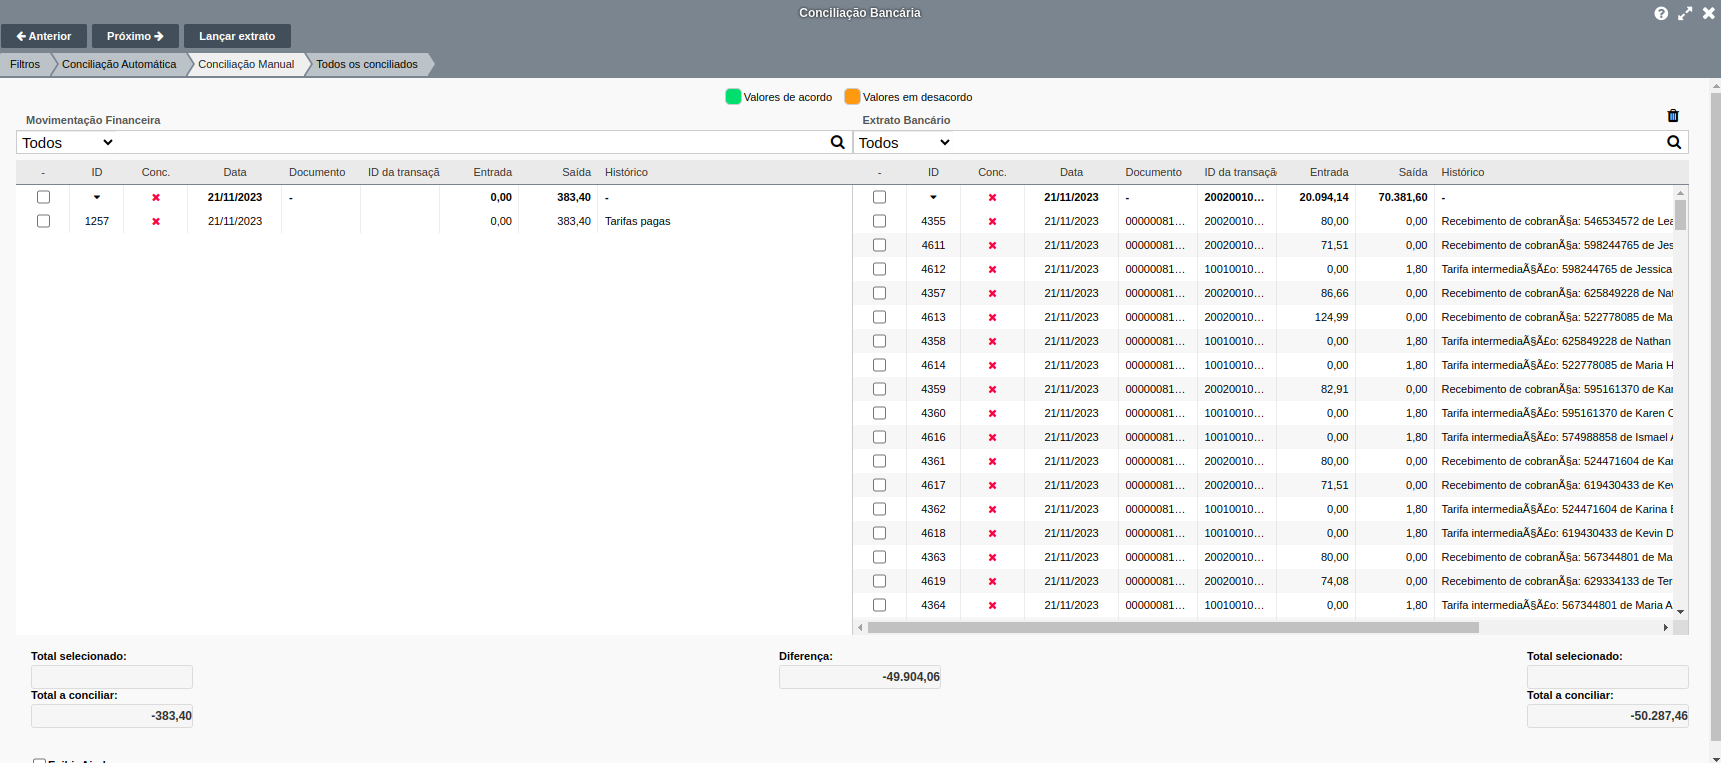This screenshot has height=763, width=1721.
Task: Click red X status for row 4611
Action: pos(992,245)
